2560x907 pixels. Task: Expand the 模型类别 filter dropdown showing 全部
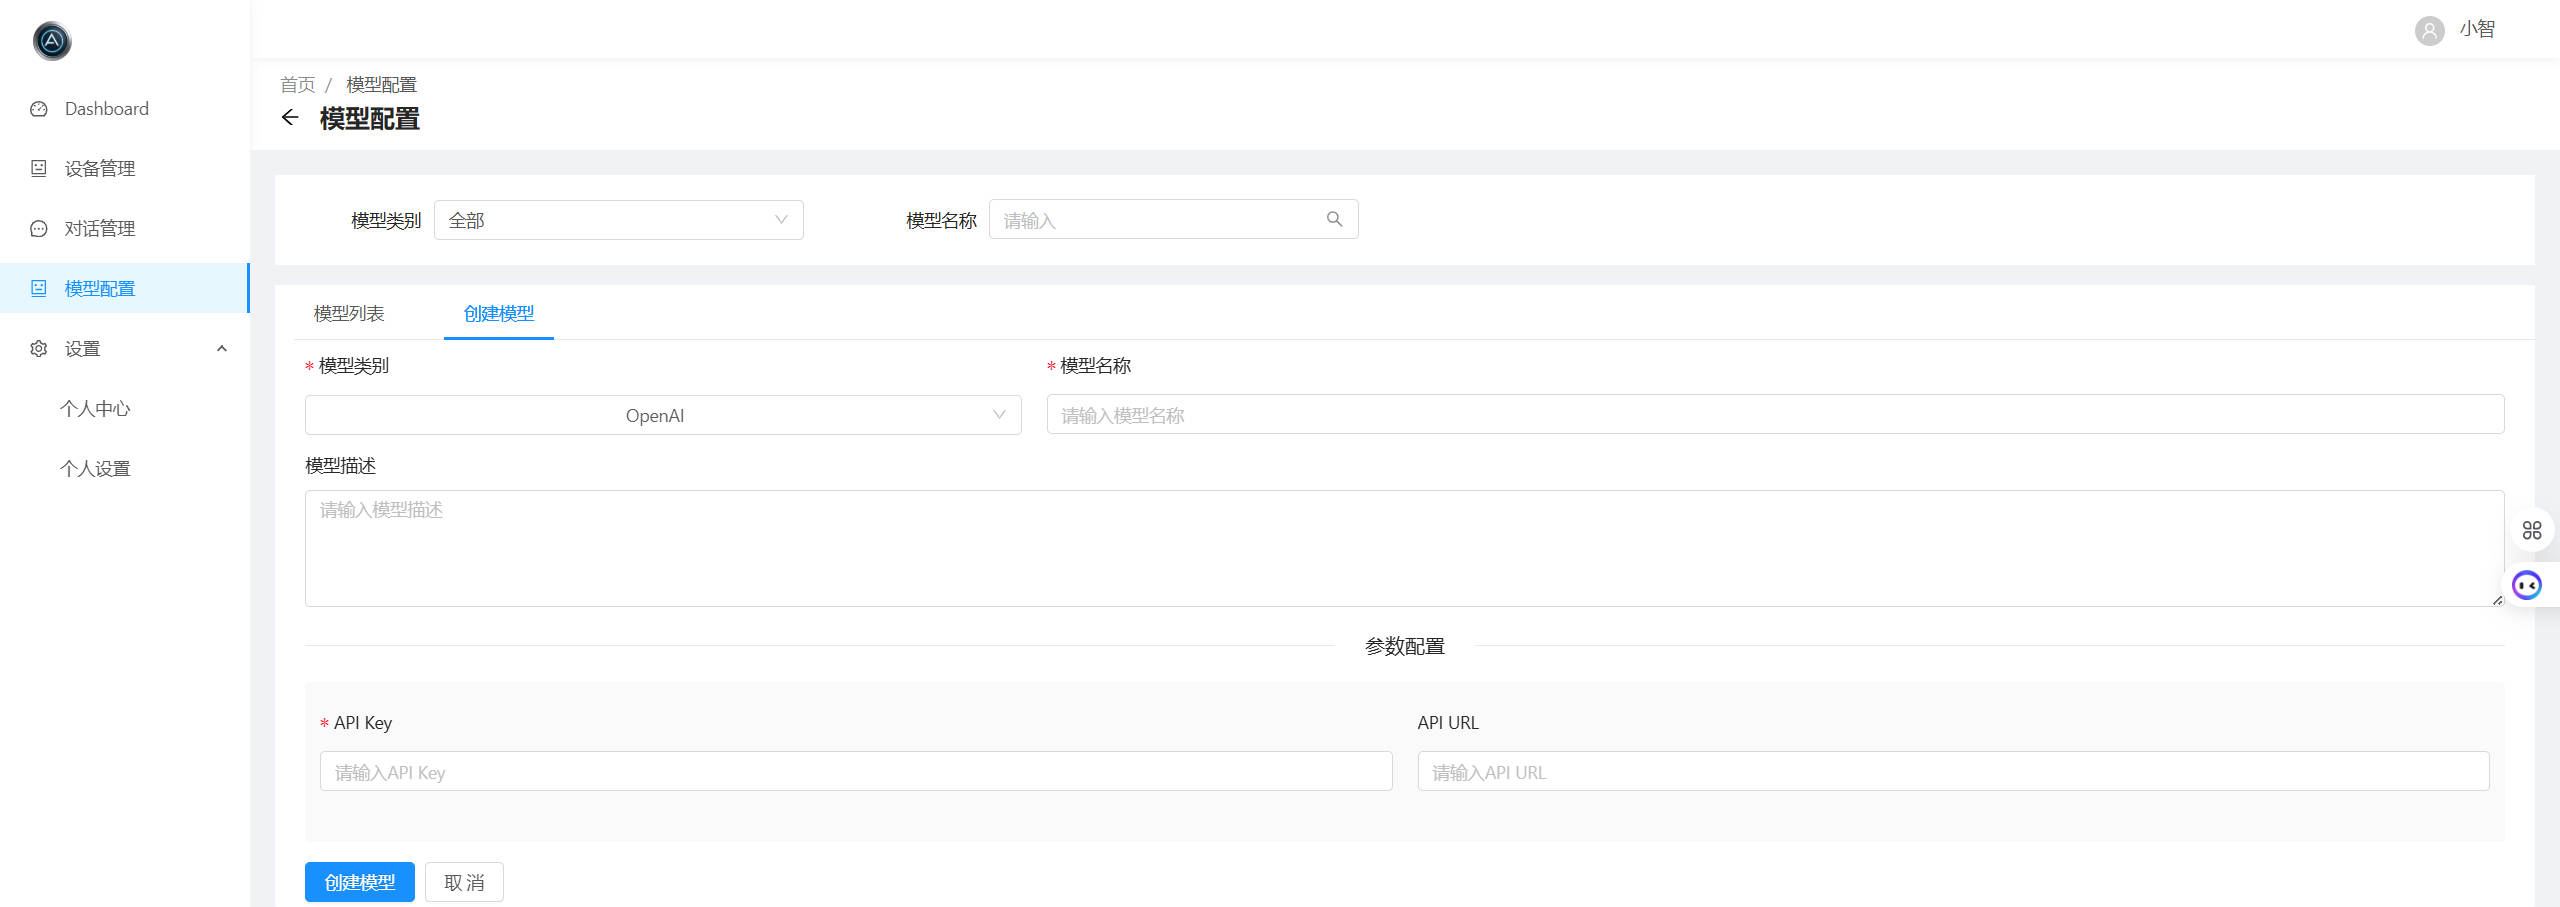pos(618,220)
